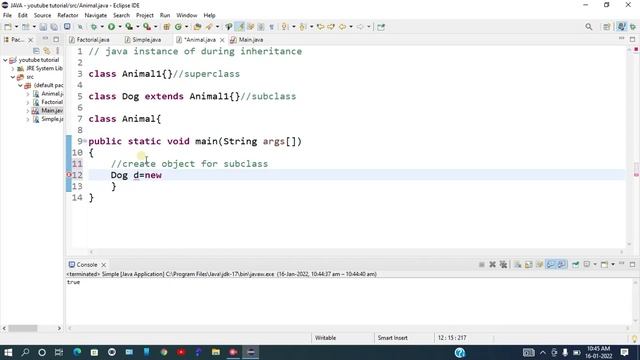Click the Open Perspective icon
Screen dimensions: 640x360
click(x=607, y=27)
